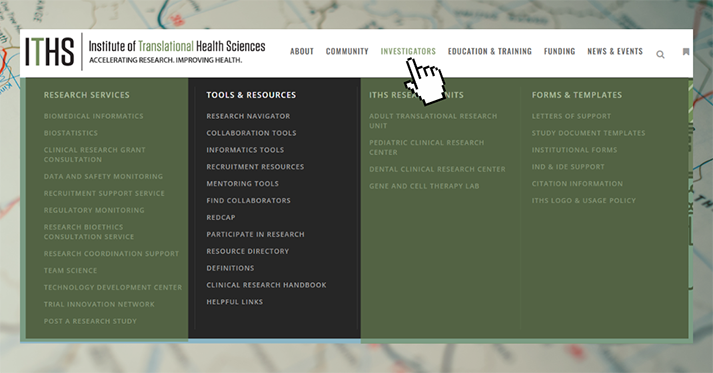Select Biostatistics under Research Services
This screenshot has width=713, height=373.
pos(70,133)
